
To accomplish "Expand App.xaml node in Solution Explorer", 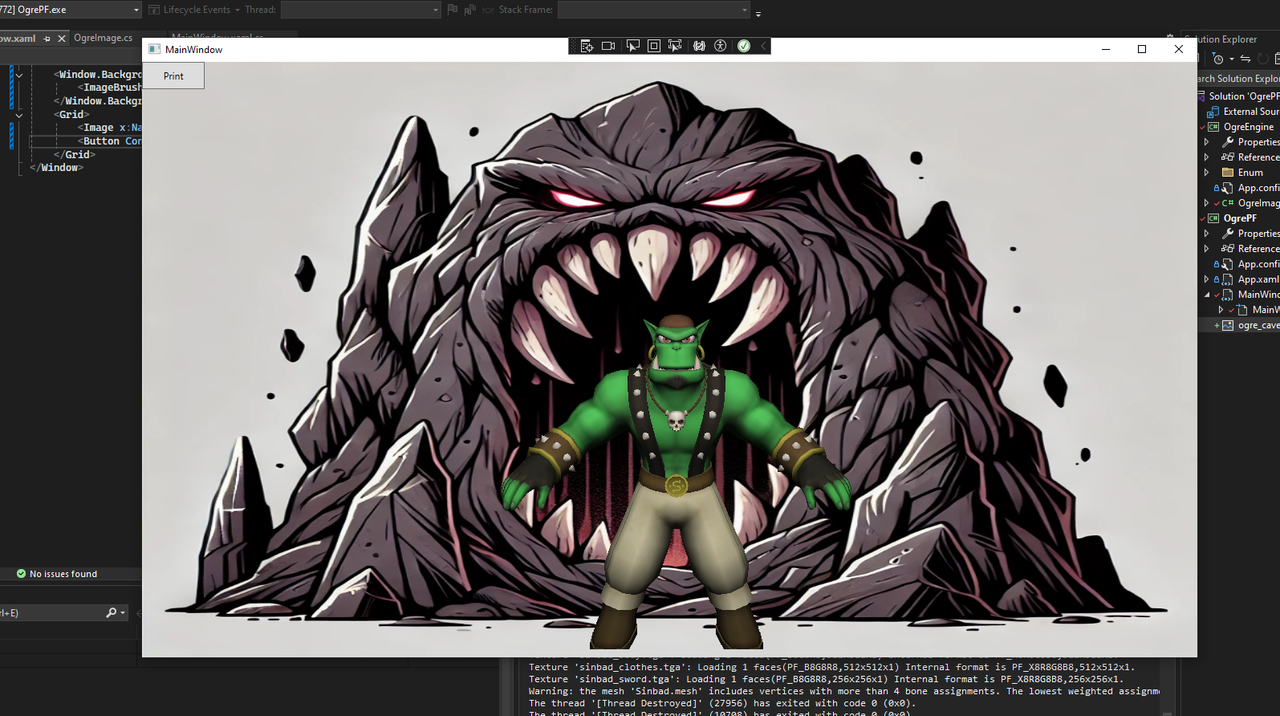I will 1206,279.
